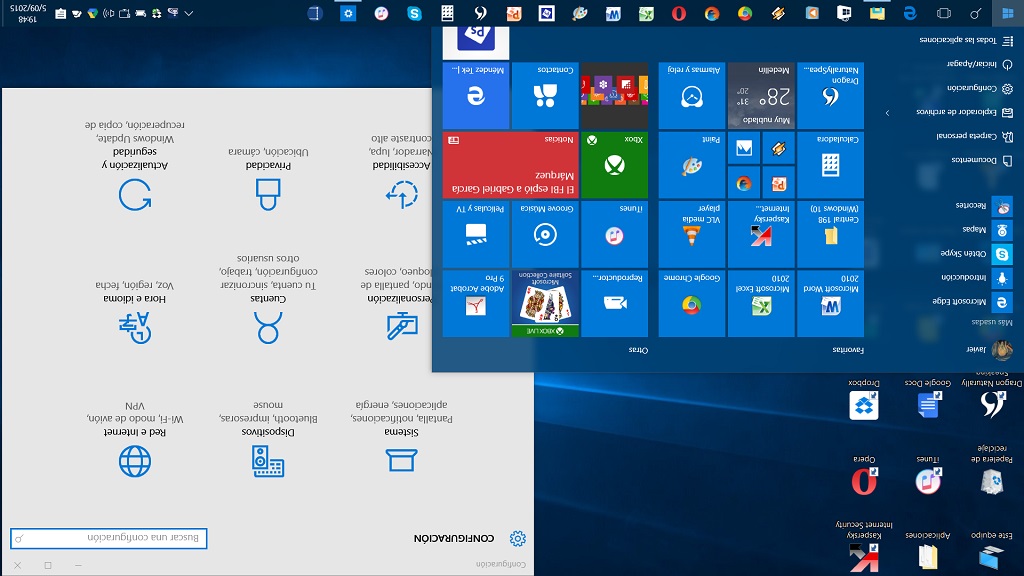Launch the Microsoft Excel 2010 Start tile
Image resolution: width=1024 pixels, height=576 pixels.
coord(761,303)
